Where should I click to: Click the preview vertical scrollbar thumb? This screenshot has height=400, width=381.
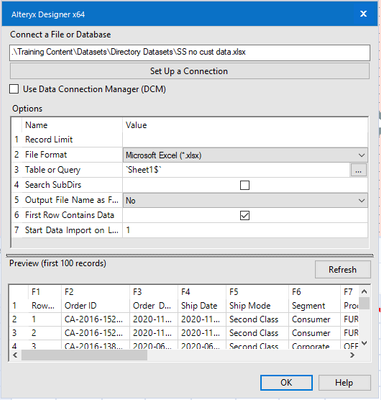pyautogui.click(x=364, y=303)
